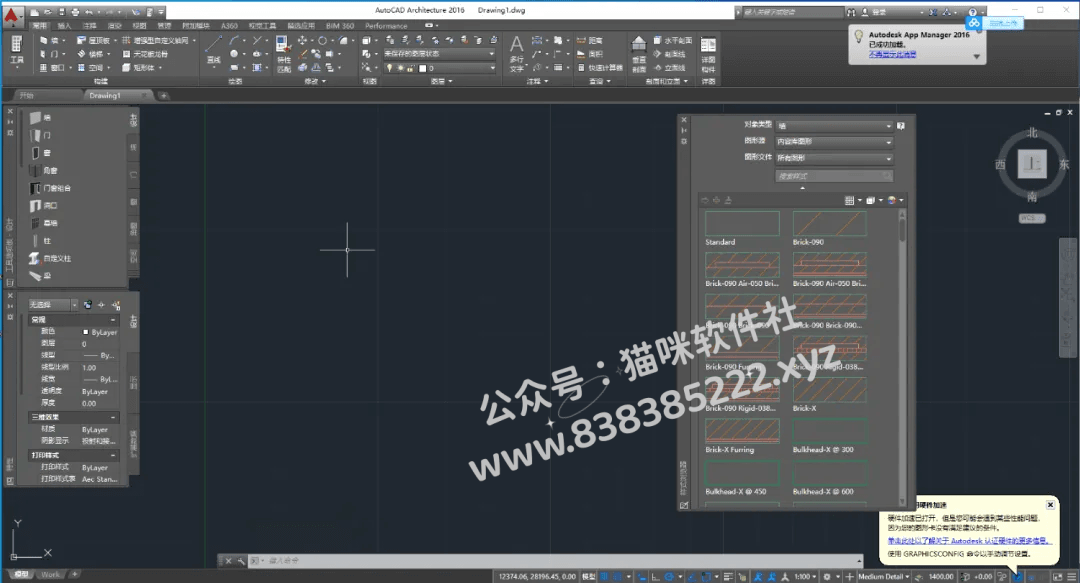Open the 无选择 selection dropdown in properties
Screen dimensions: 1080x583
(x=54, y=305)
